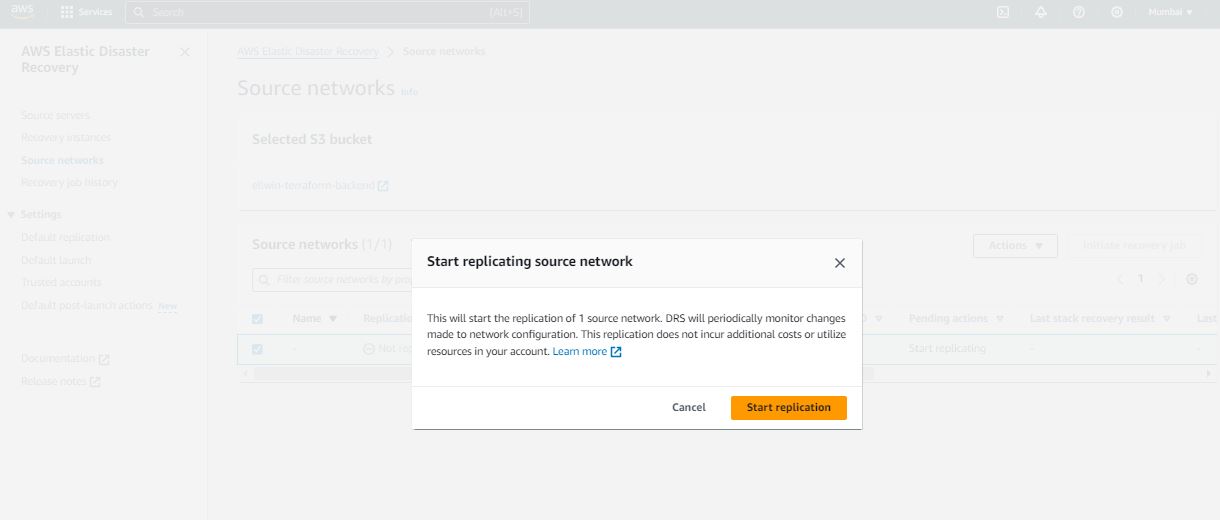The width and height of the screenshot is (1220, 520).
Task: Expand the Actions dropdown
Action: [x=1015, y=246]
